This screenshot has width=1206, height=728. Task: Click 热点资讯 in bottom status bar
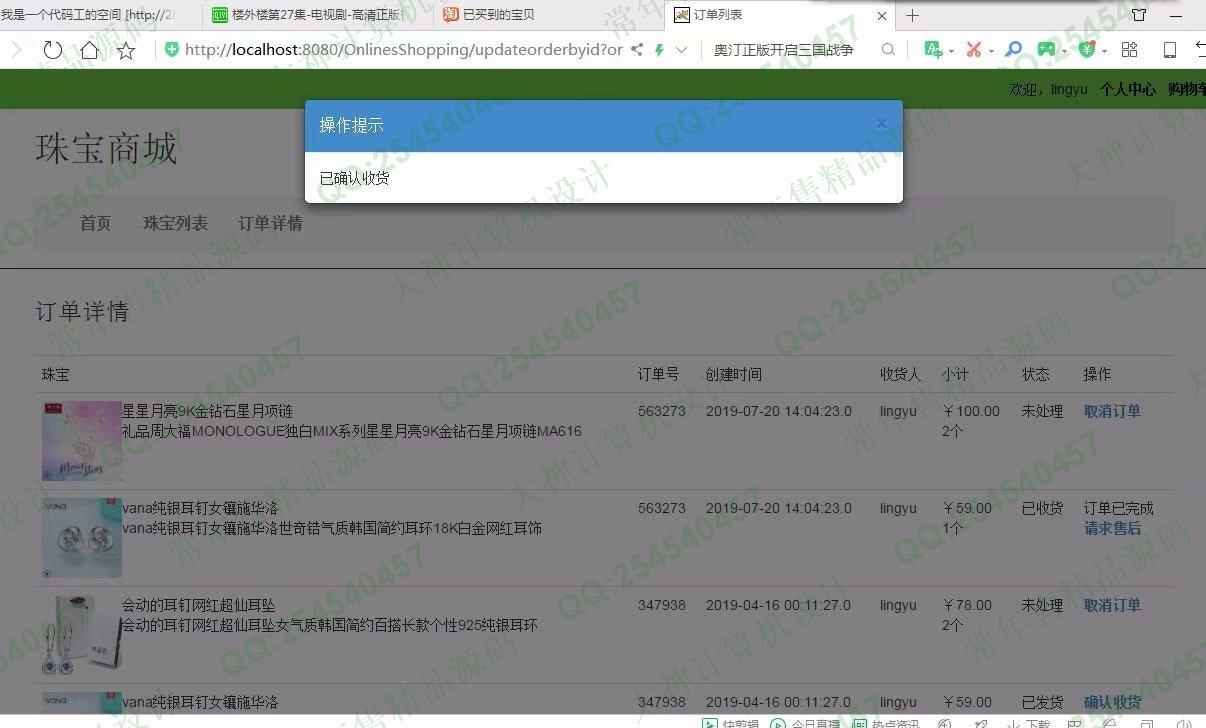tap(886, 724)
